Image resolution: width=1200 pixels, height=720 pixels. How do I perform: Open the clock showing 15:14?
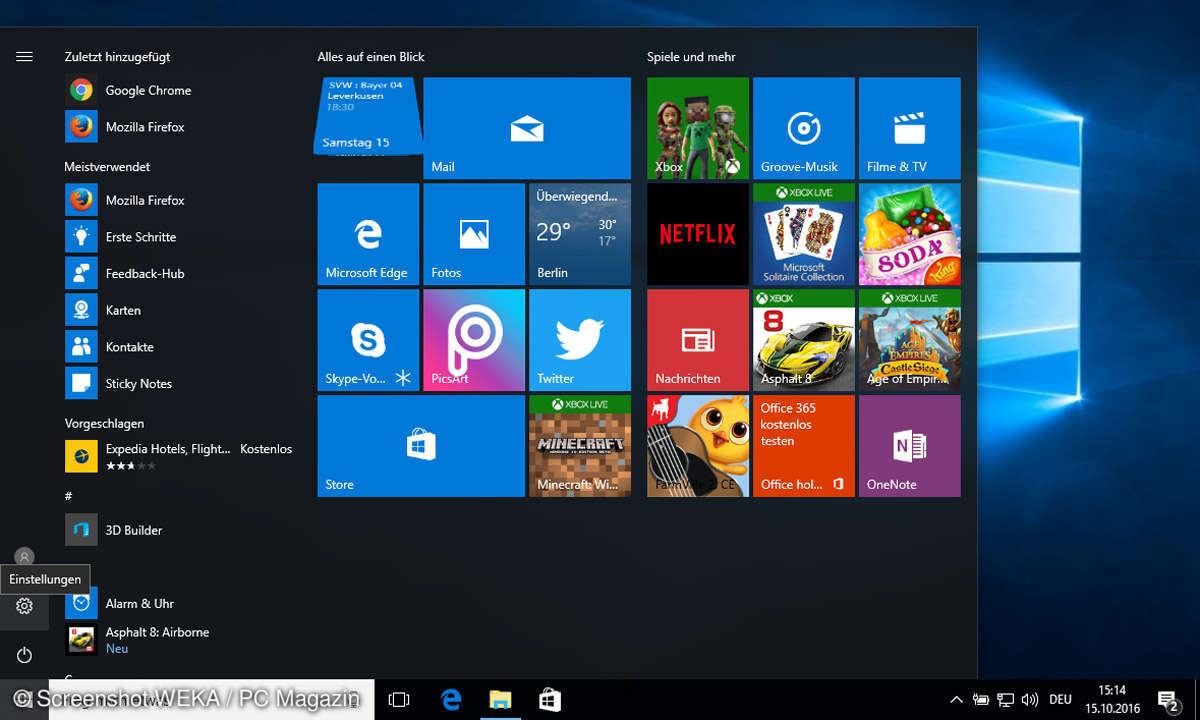pyautogui.click(x=1112, y=699)
